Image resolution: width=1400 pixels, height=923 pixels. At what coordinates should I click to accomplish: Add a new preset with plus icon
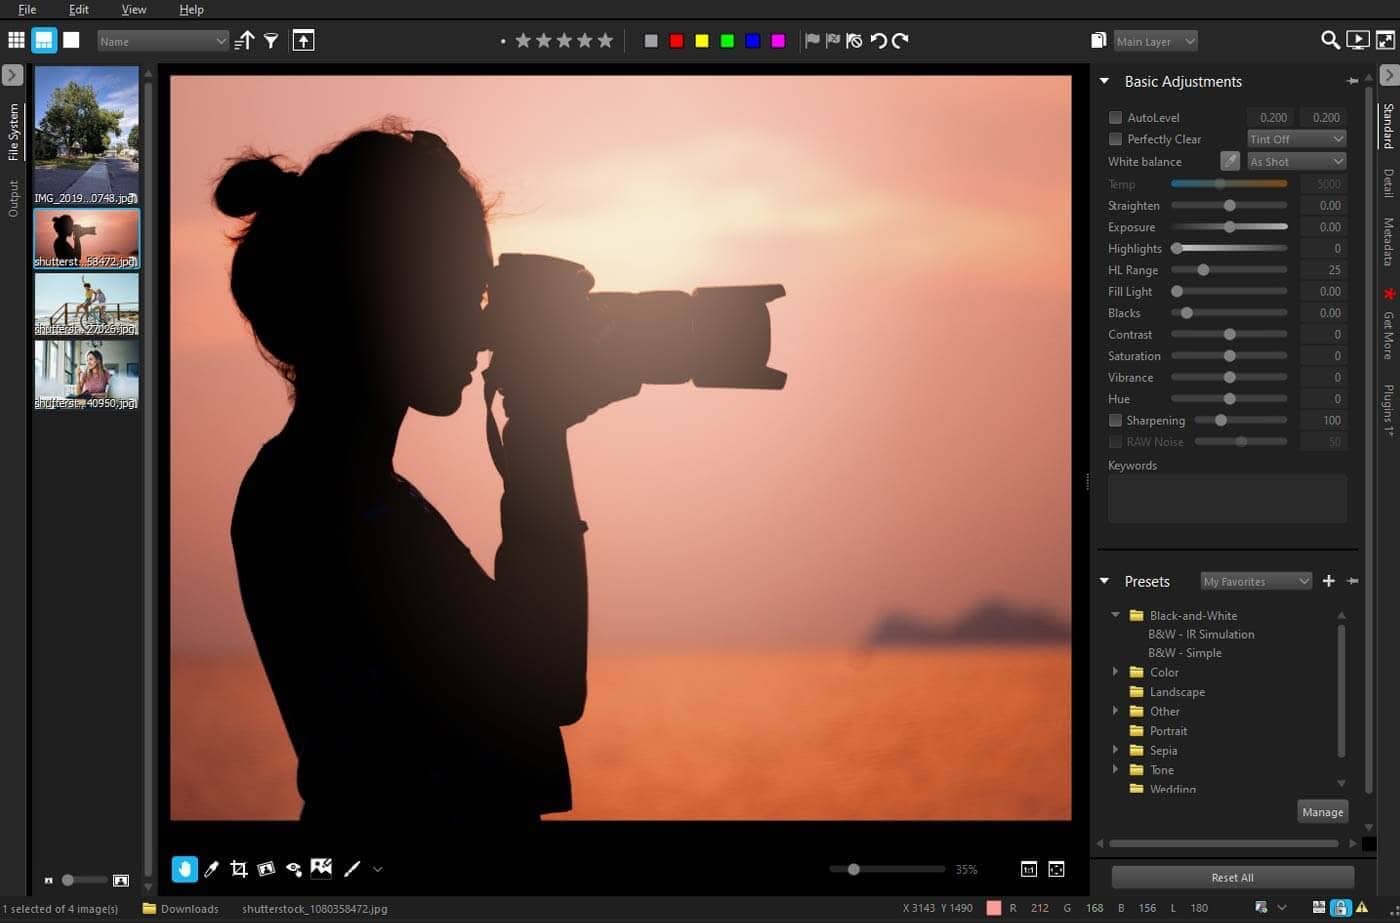(x=1328, y=581)
